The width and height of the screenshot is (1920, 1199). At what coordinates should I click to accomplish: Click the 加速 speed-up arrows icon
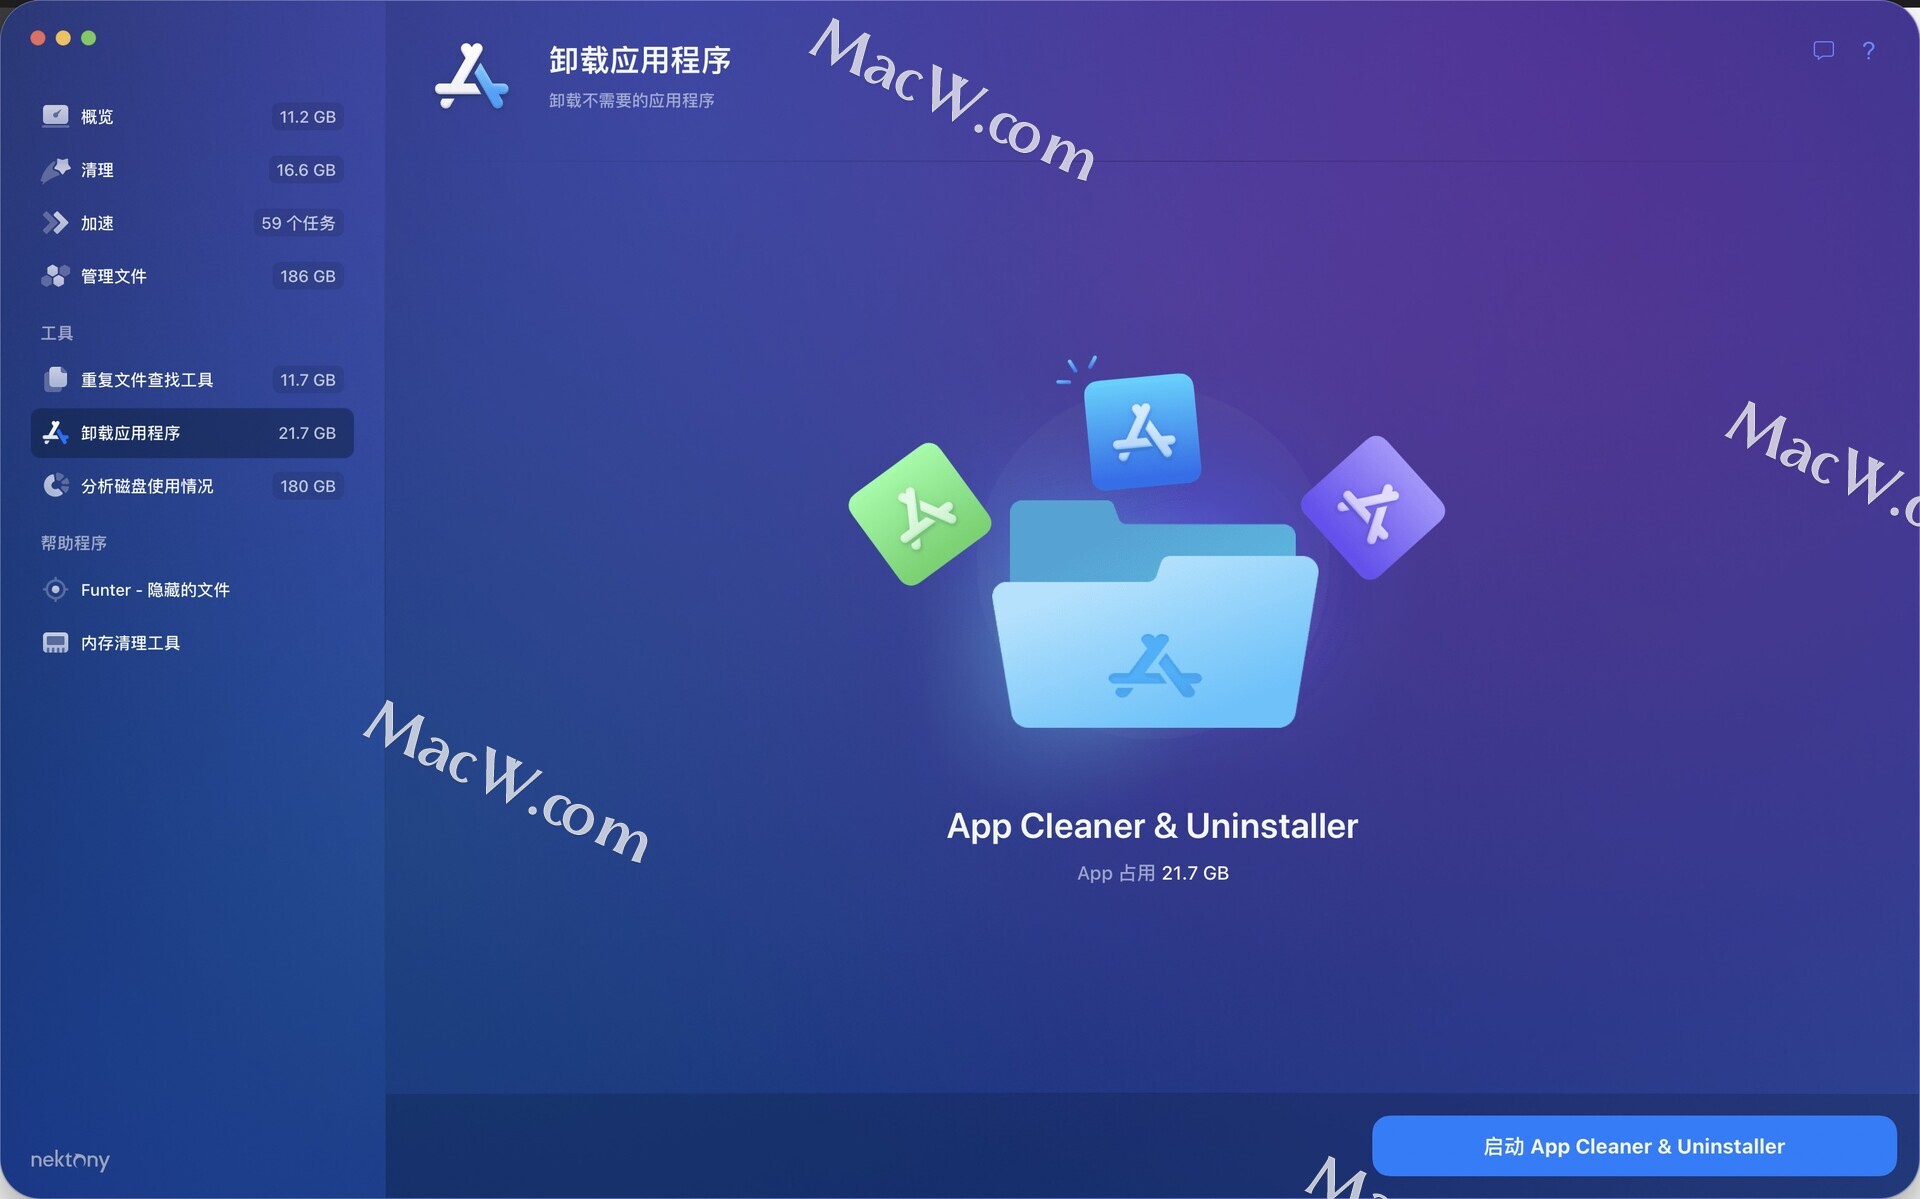(55, 223)
